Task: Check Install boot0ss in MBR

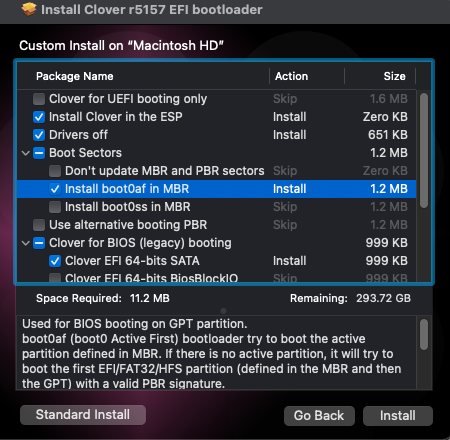Action: (x=55, y=207)
